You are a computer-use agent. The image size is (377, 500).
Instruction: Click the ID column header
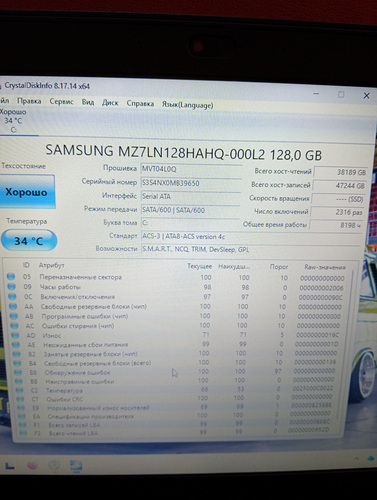click(26, 265)
